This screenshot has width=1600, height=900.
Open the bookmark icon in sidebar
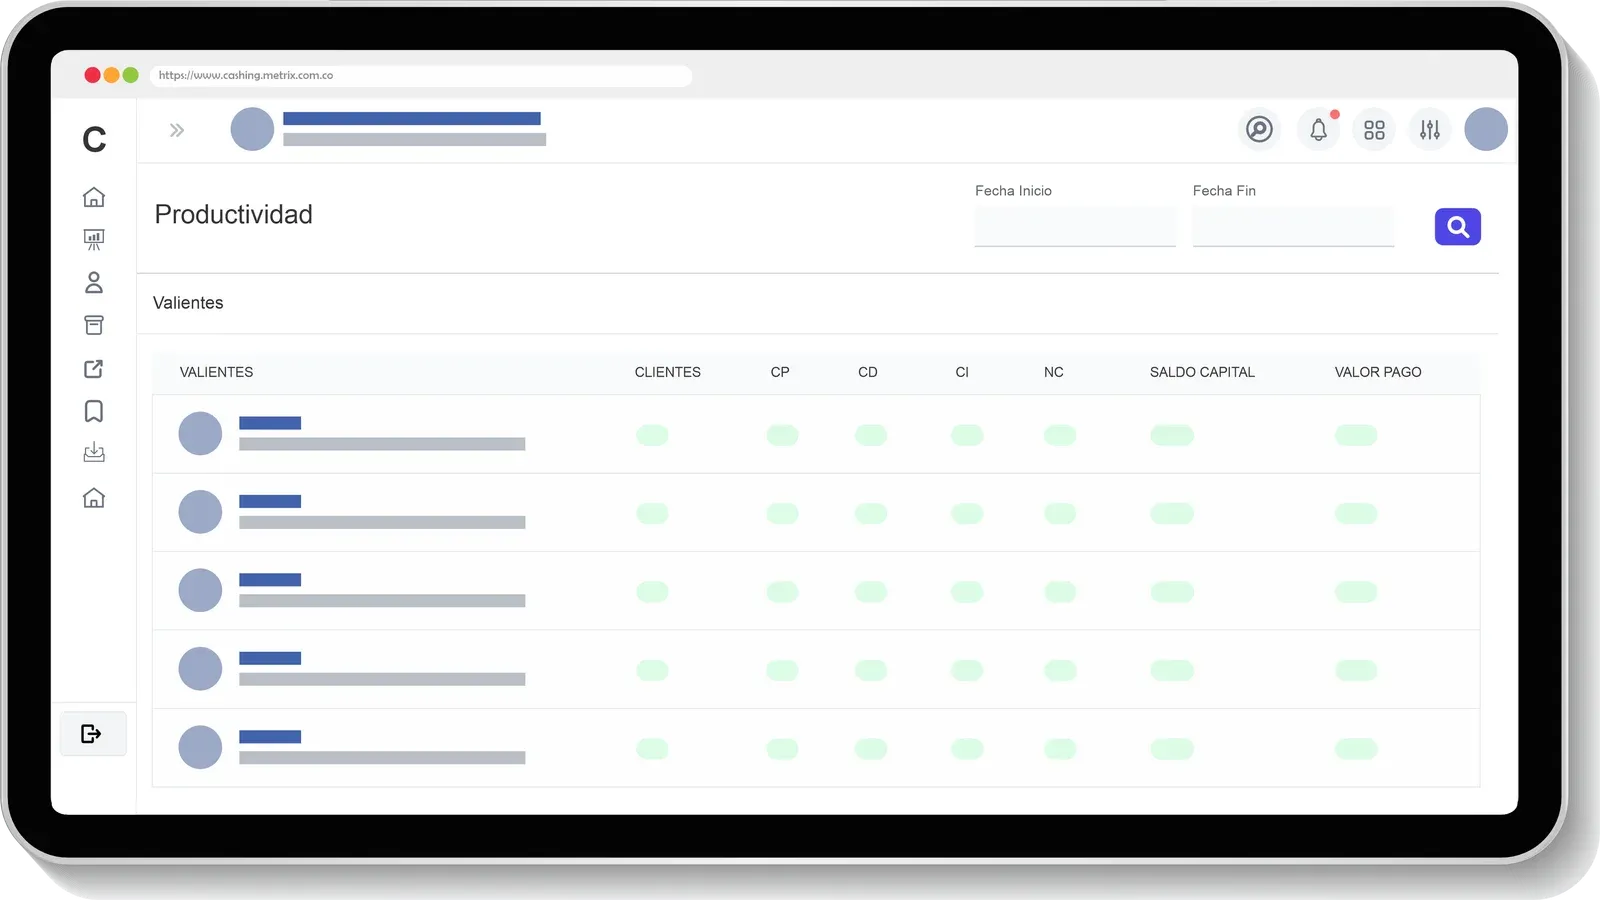(94, 411)
